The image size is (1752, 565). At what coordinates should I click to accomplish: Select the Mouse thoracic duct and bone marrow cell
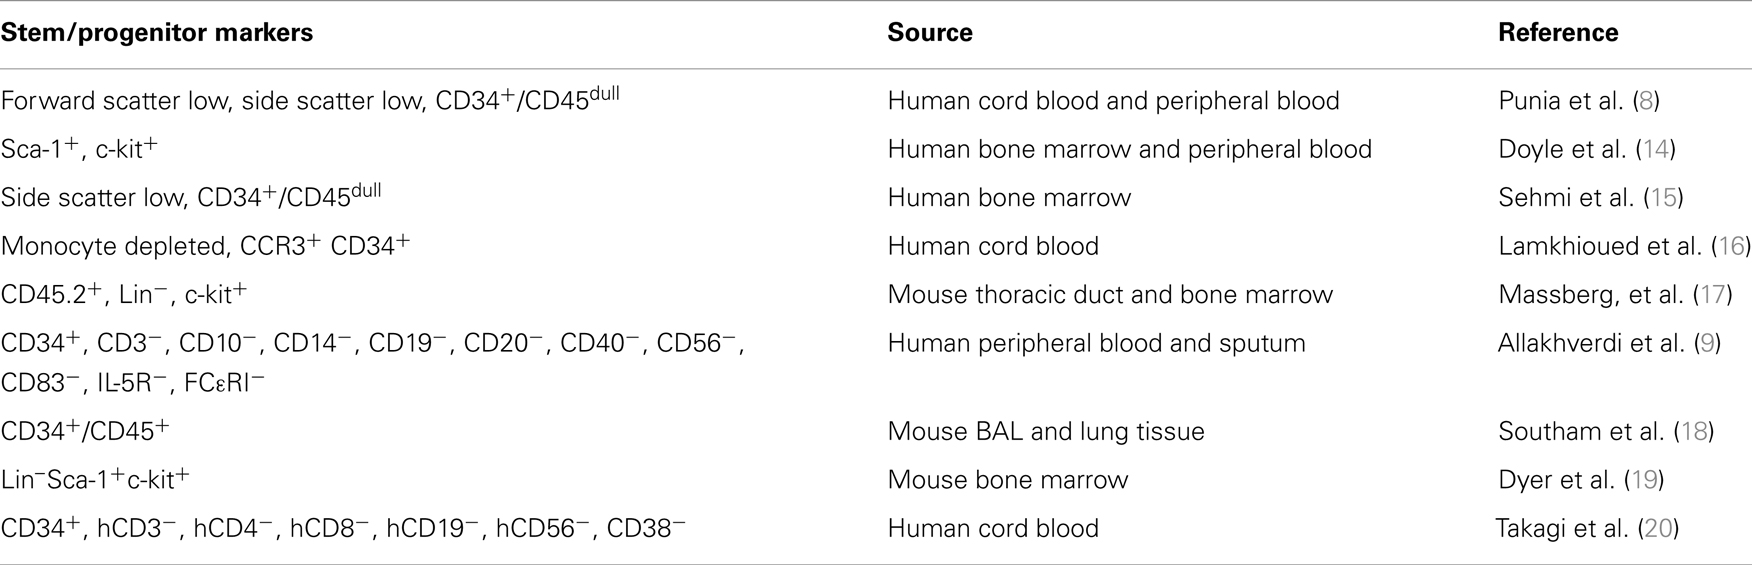point(1110,296)
